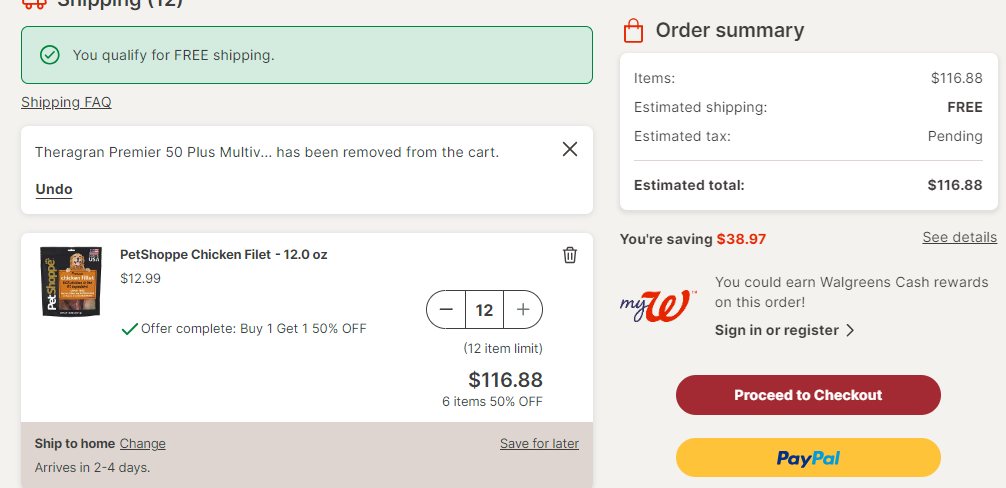Open the PetShoppe Chicken Filet product image
Image resolution: width=1006 pixels, height=488 pixels.
(71, 281)
